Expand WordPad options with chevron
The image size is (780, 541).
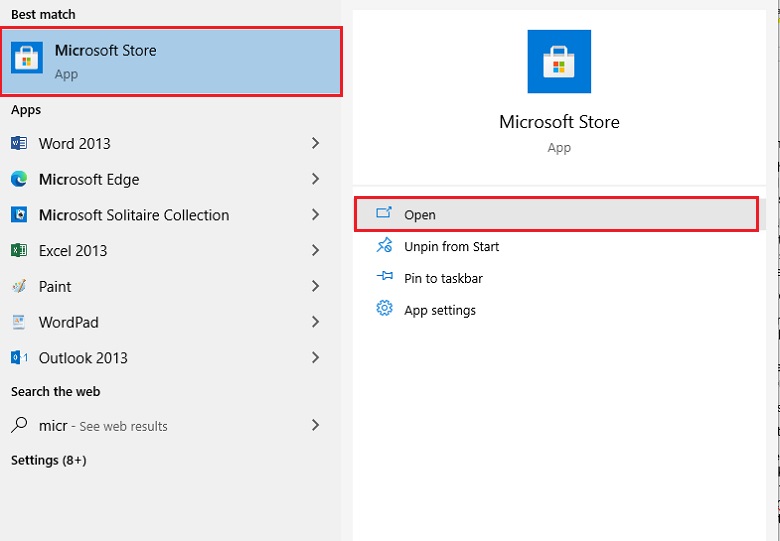pos(315,322)
